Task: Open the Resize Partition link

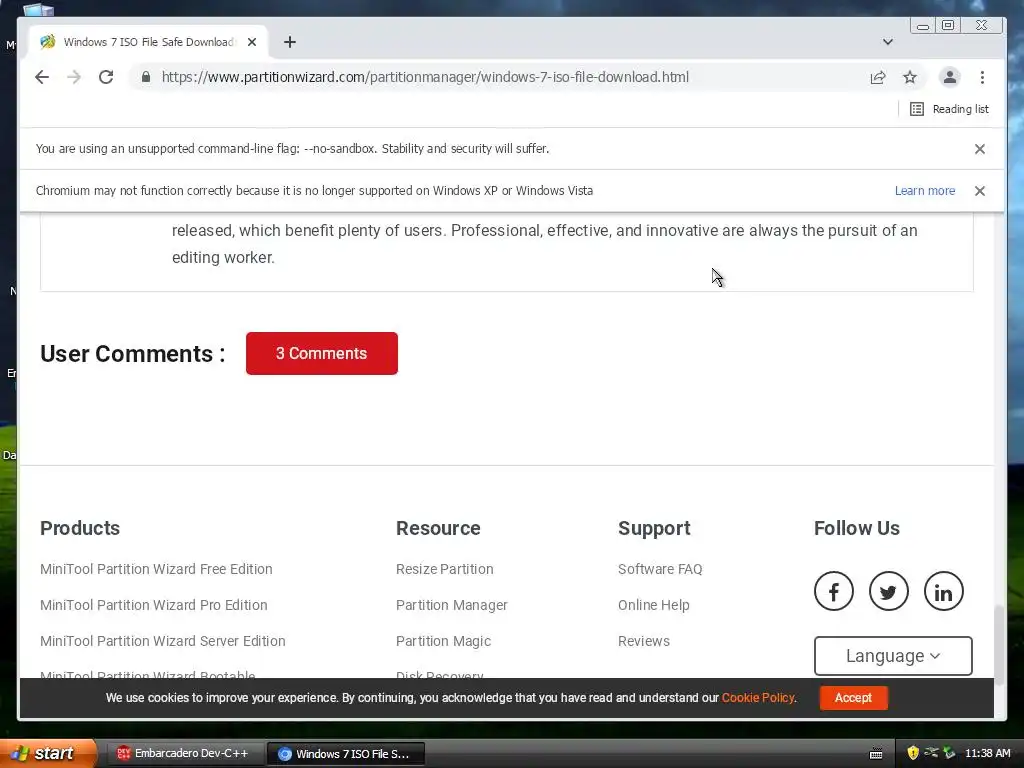Action: [x=444, y=569]
